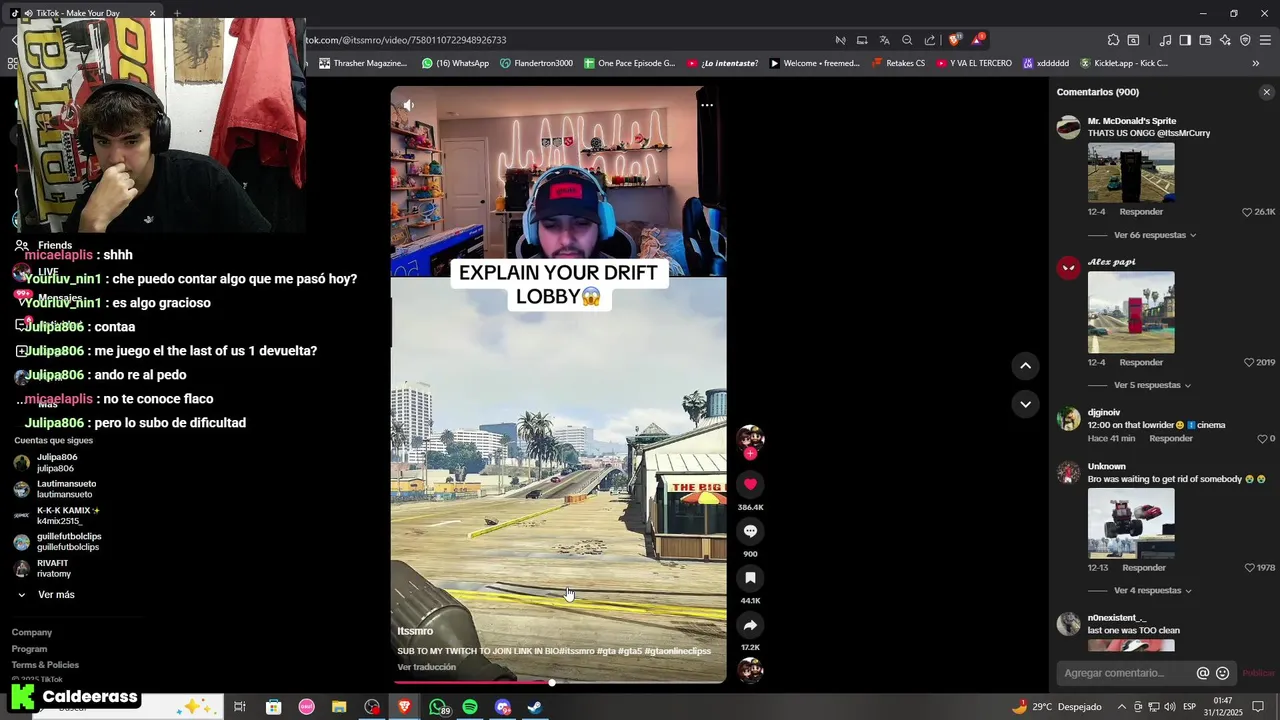Open Brave Leo AI sparkle icon
This screenshot has height=720, width=1280.
point(1225,40)
